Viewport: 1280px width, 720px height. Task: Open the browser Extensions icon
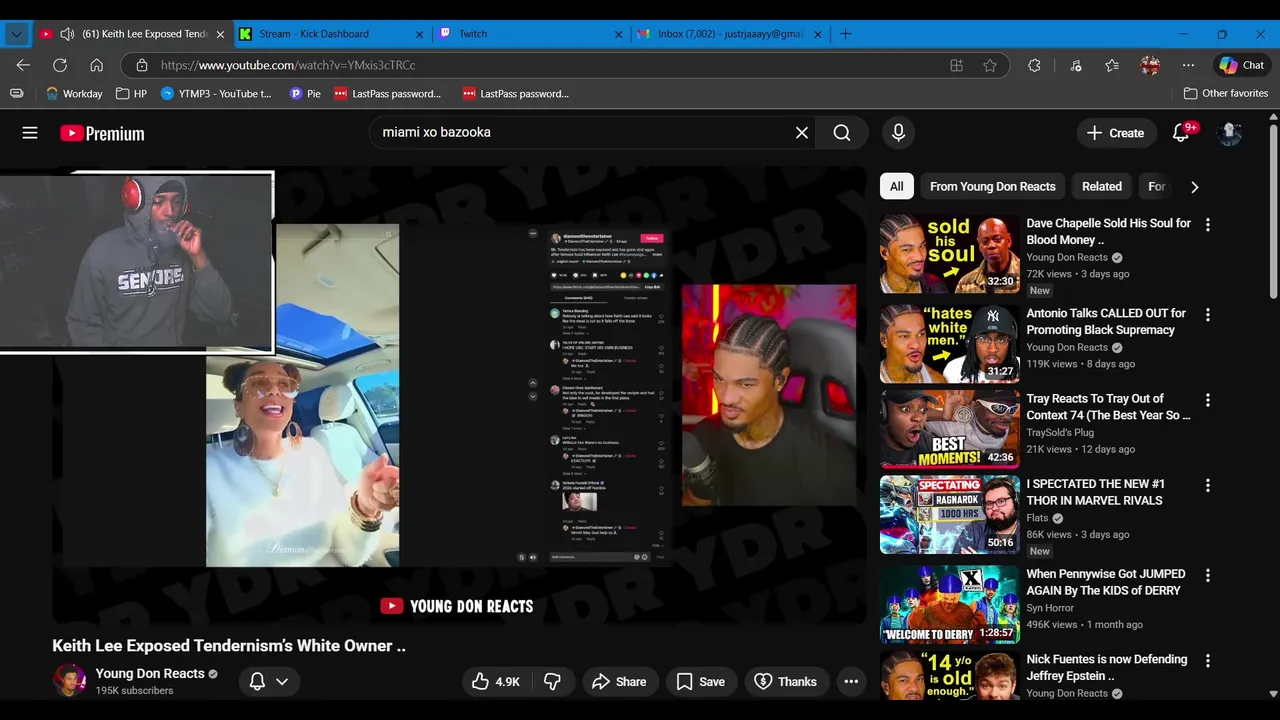[x=1034, y=65]
